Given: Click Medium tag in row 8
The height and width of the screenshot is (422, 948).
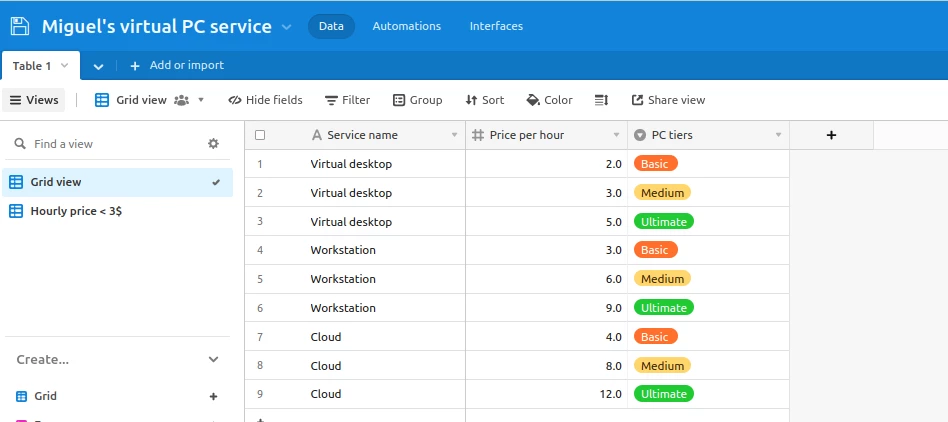Looking at the screenshot, I should [x=662, y=366].
